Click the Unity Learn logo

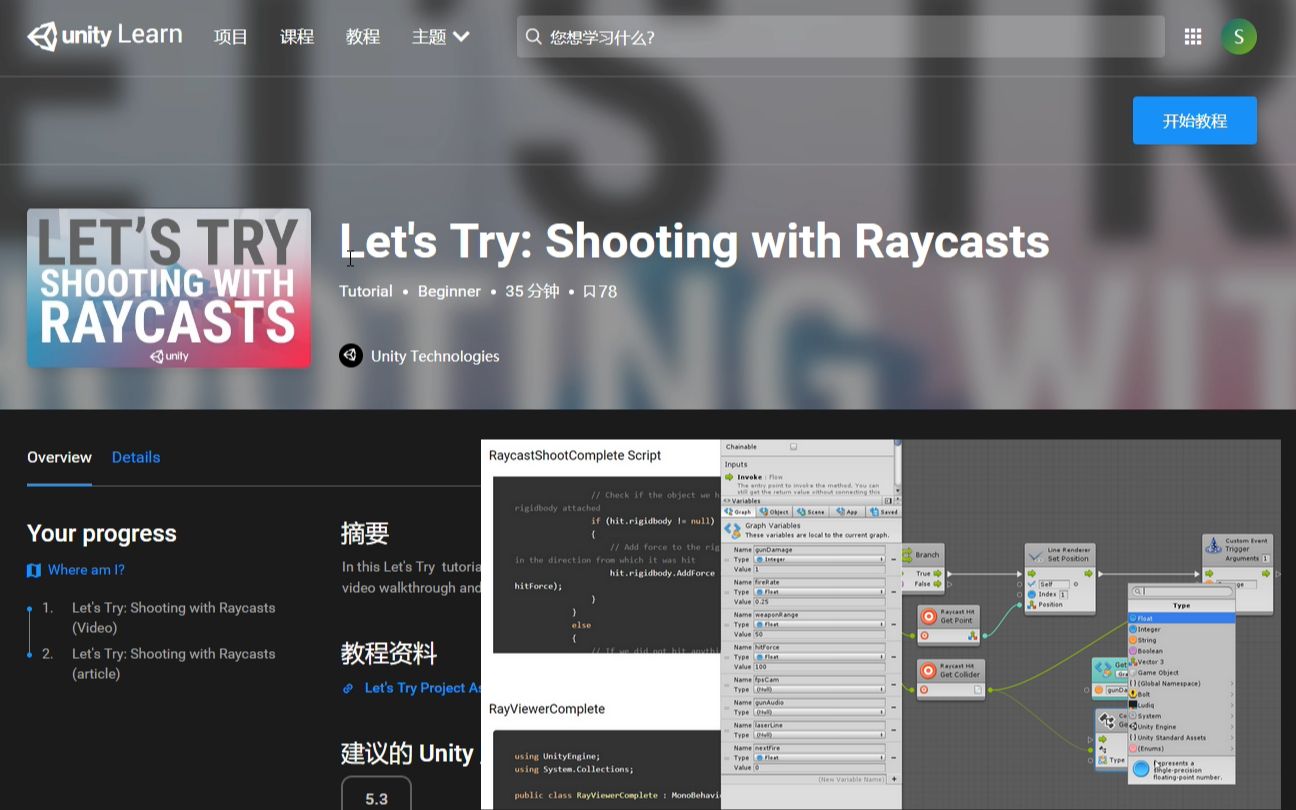click(104, 35)
